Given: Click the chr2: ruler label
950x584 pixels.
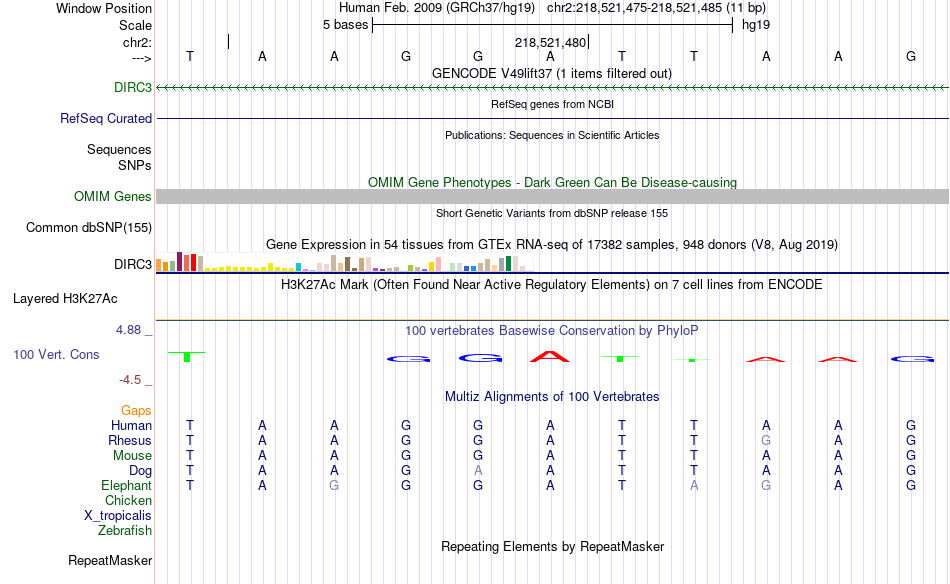Looking at the screenshot, I should coord(137,42).
